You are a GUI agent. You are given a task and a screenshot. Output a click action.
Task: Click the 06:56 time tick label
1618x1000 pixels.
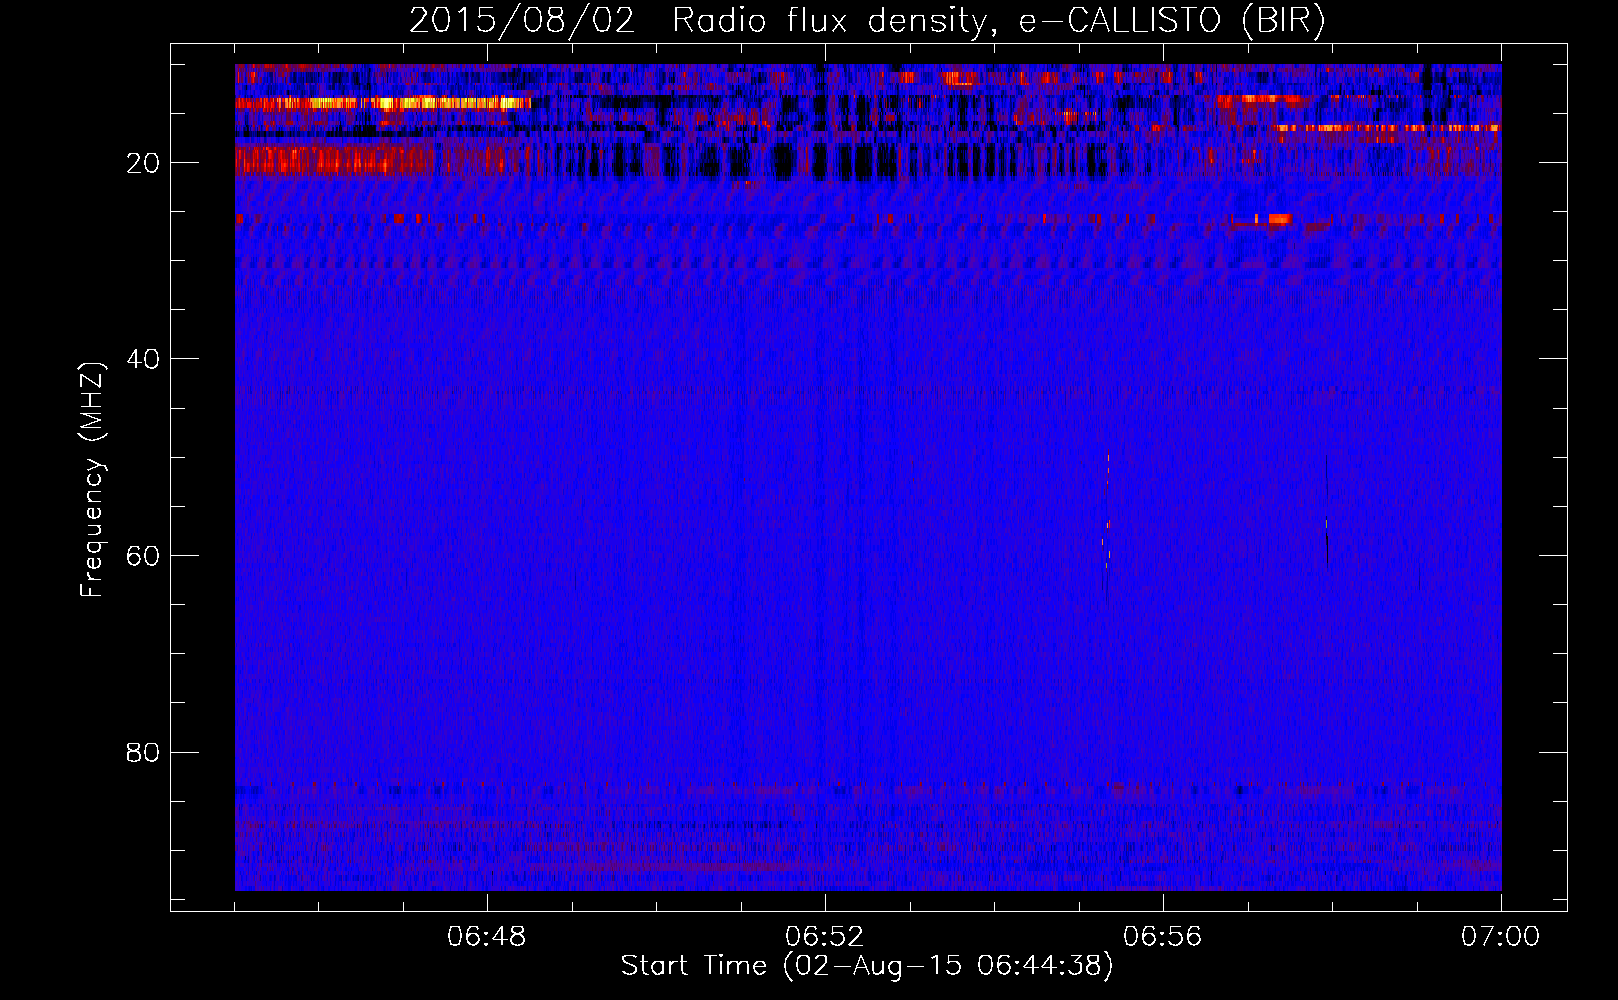pyautogui.click(x=1163, y=937)
